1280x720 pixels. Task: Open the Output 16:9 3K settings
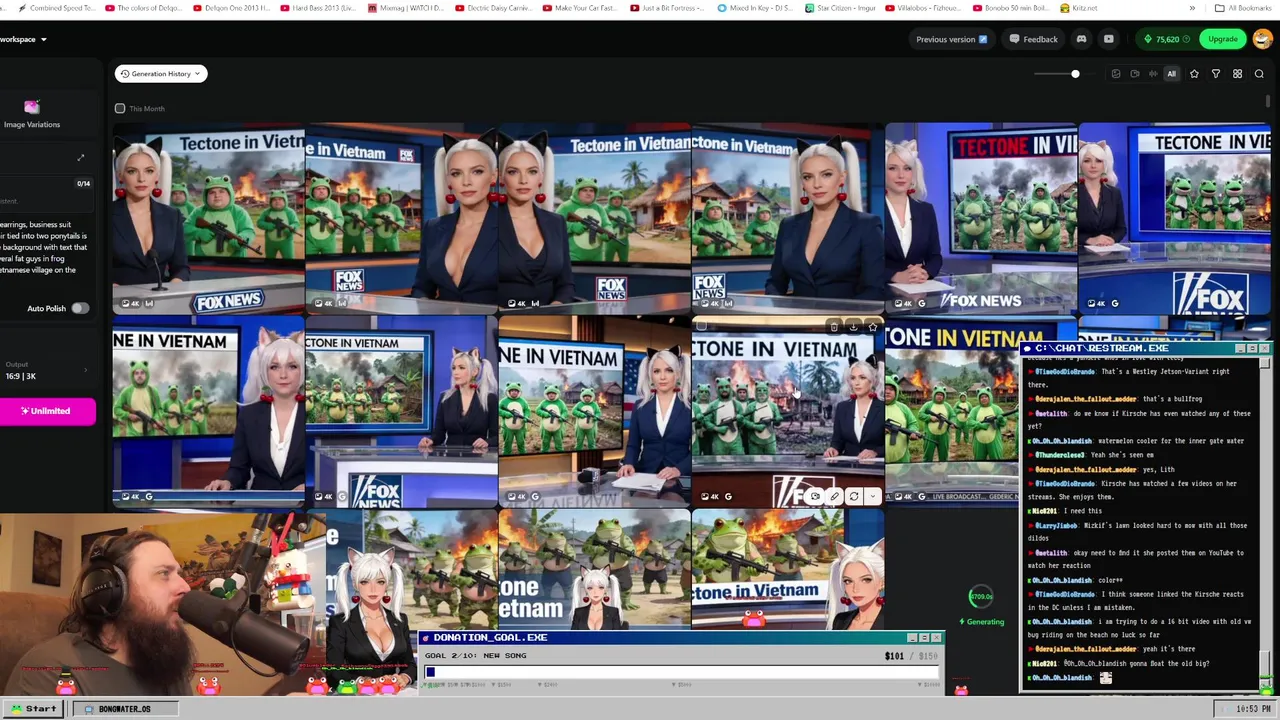tap(44, 371)
